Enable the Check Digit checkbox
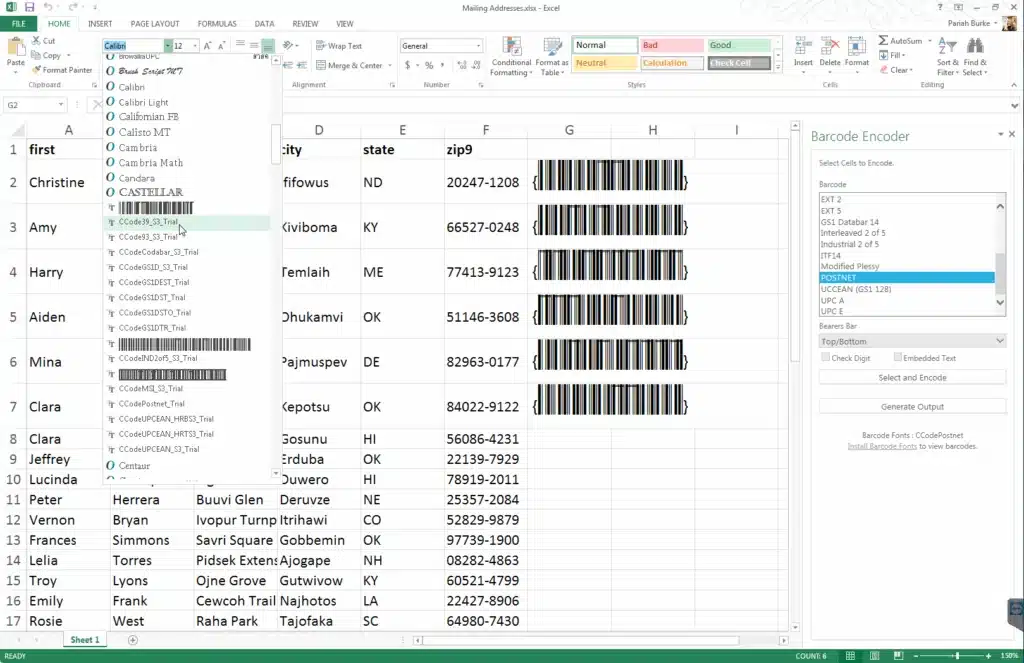The image size is (1024, 663). (825, 358)
